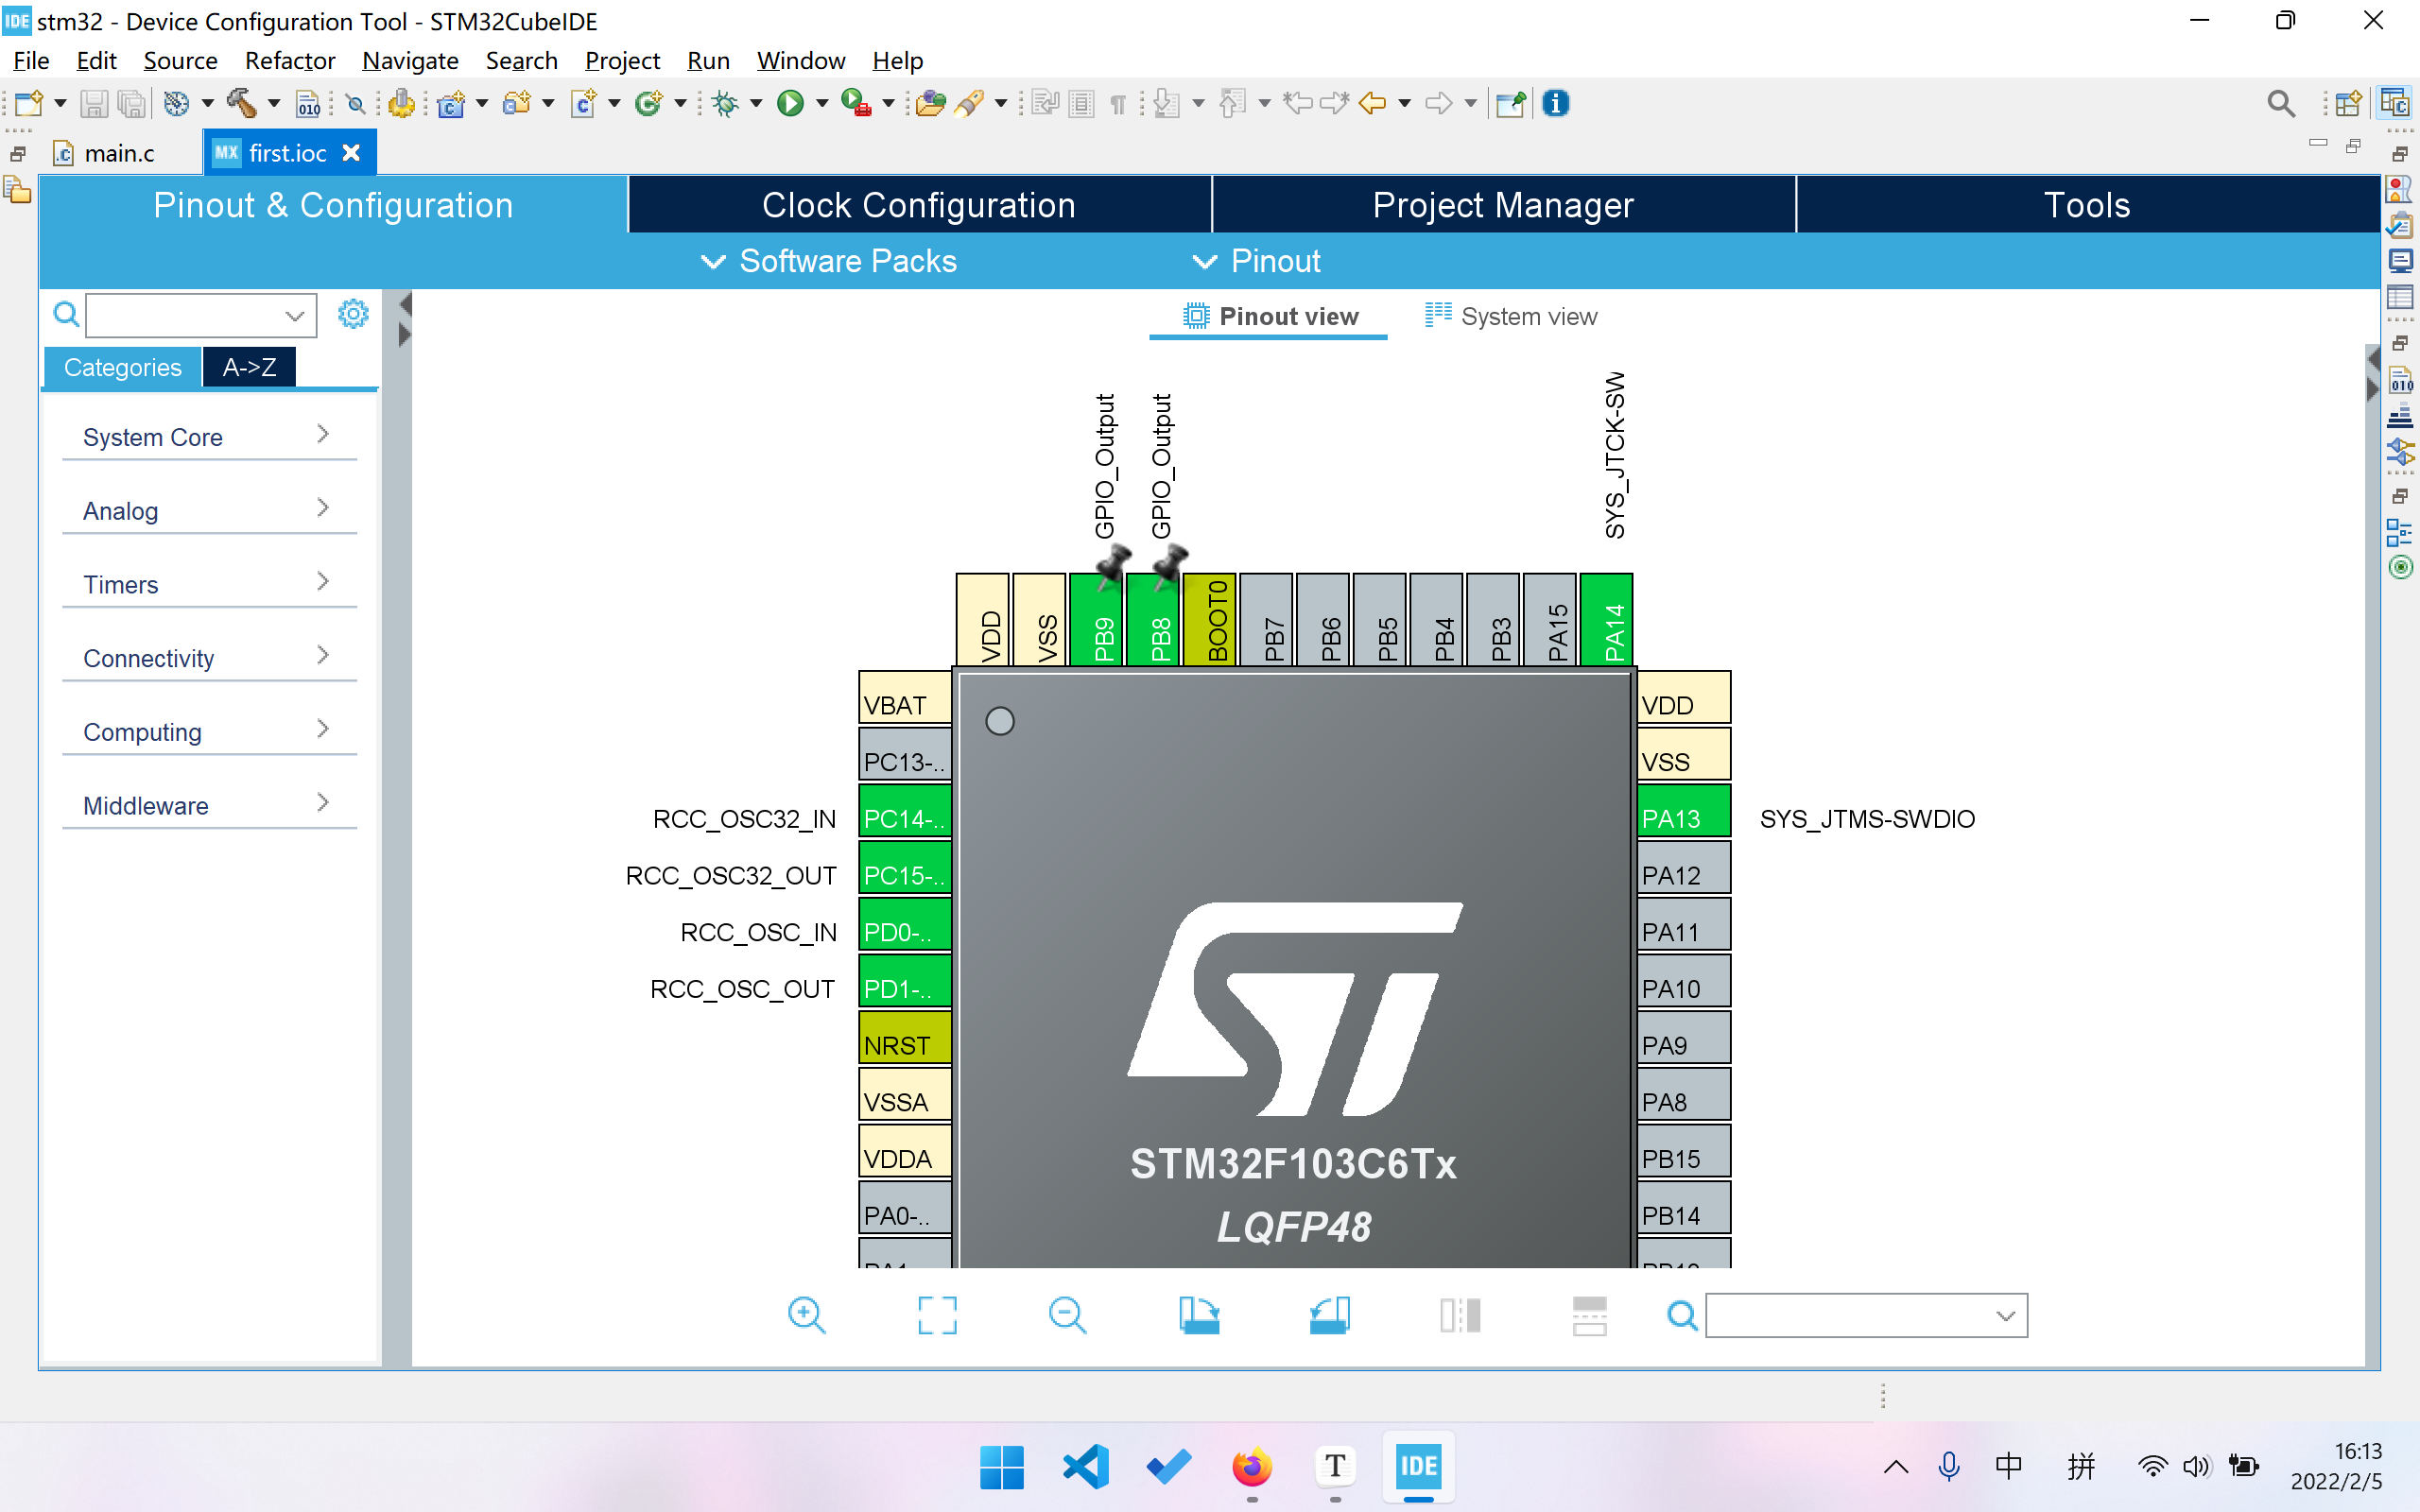Expand the Middleware category
The height and width of the screenshot is (1512, 2420).
pos(209,806)
